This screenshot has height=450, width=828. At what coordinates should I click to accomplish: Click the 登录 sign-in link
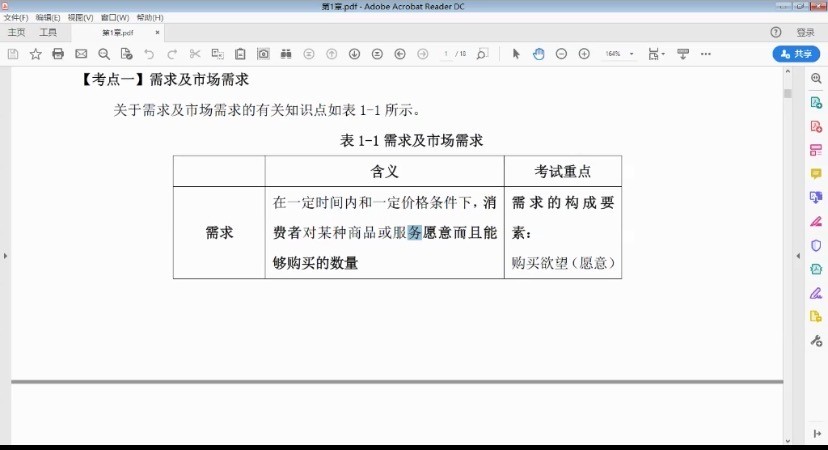805,32
